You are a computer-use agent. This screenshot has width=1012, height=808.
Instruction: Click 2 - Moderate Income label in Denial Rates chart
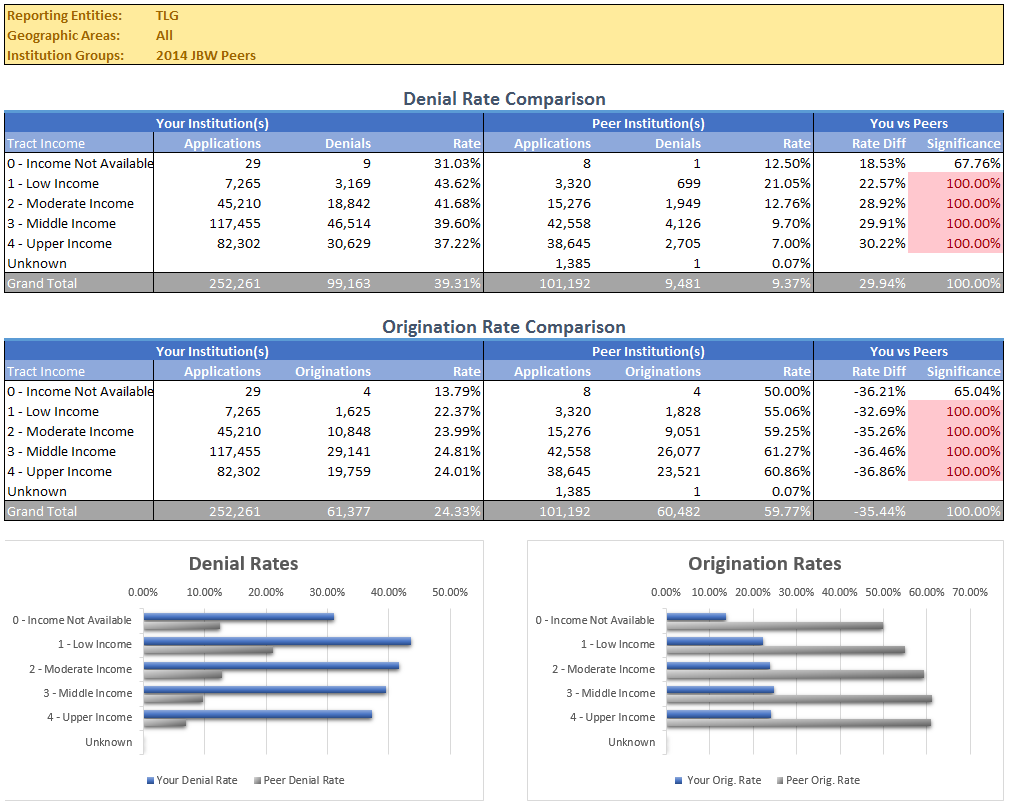(x=81, y=669)
